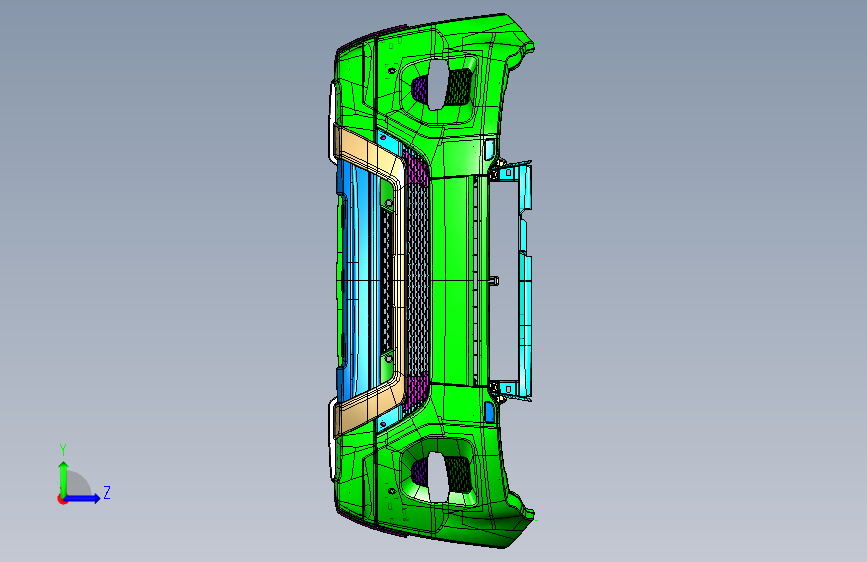The width and height of the screenshot is (867, 562).
Task: Pick the cyan mounting bracket on the right side
Action: tap(525, 280)
